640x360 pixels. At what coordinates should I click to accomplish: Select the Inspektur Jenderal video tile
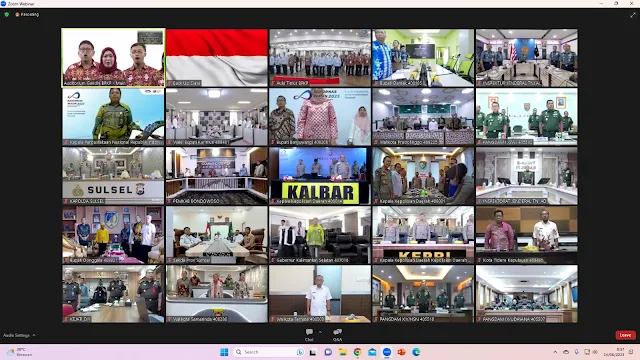527,58
